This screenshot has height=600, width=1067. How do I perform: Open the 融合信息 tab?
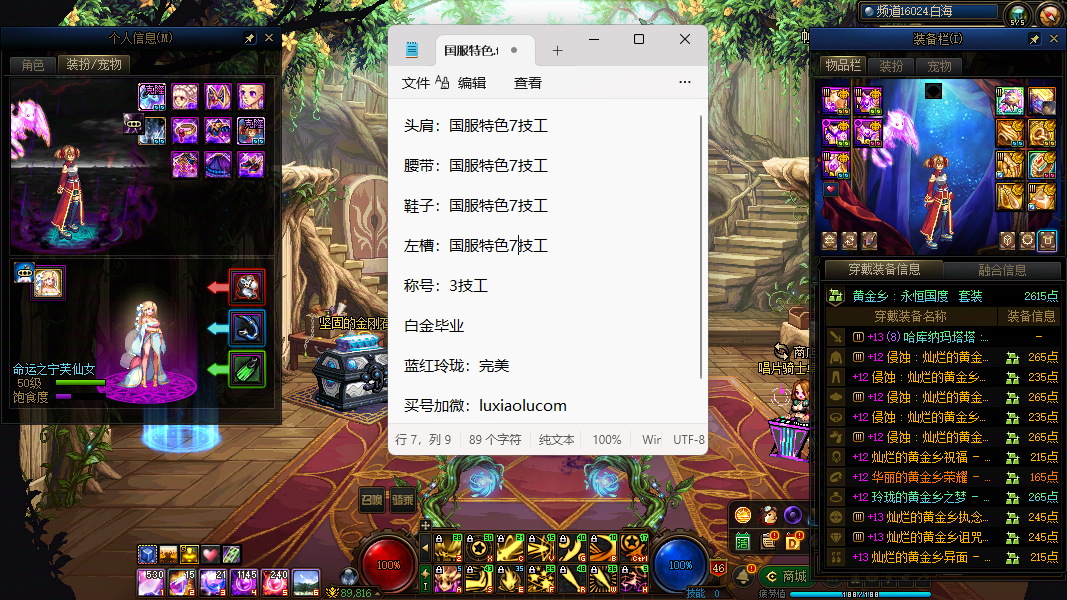click(x=1001, y=270)
